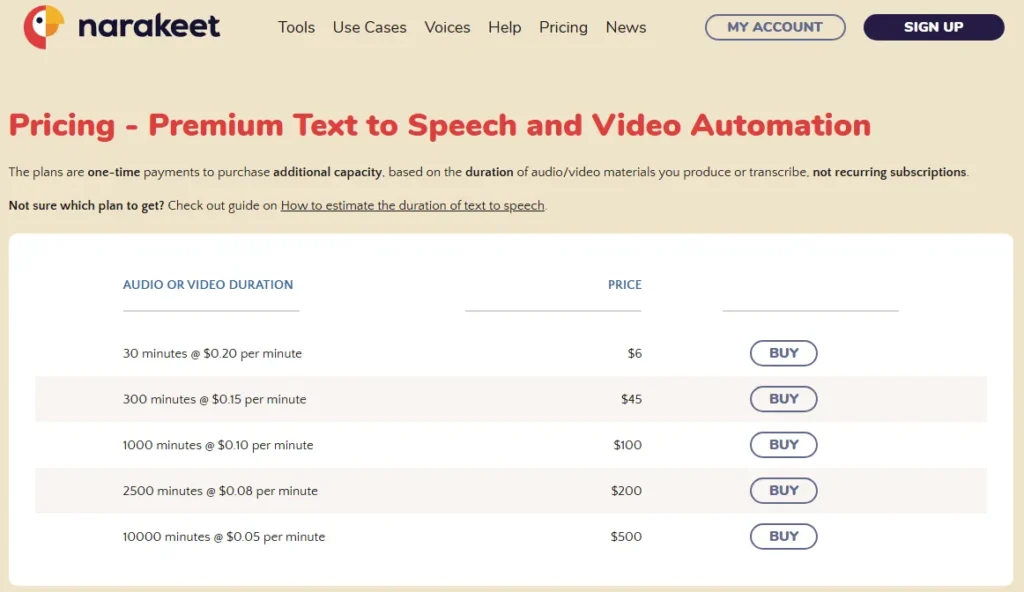The image size is (1024, 592).
Task: Click the Pricing page main heading
Action: click(x=440, y=125)
